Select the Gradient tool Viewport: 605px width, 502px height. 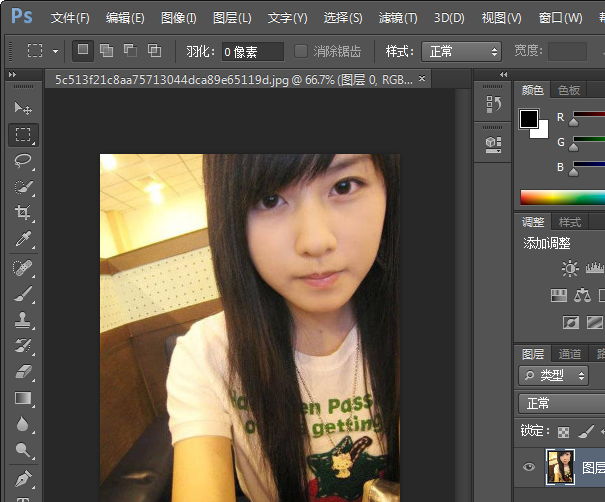[x=23, y=398]
